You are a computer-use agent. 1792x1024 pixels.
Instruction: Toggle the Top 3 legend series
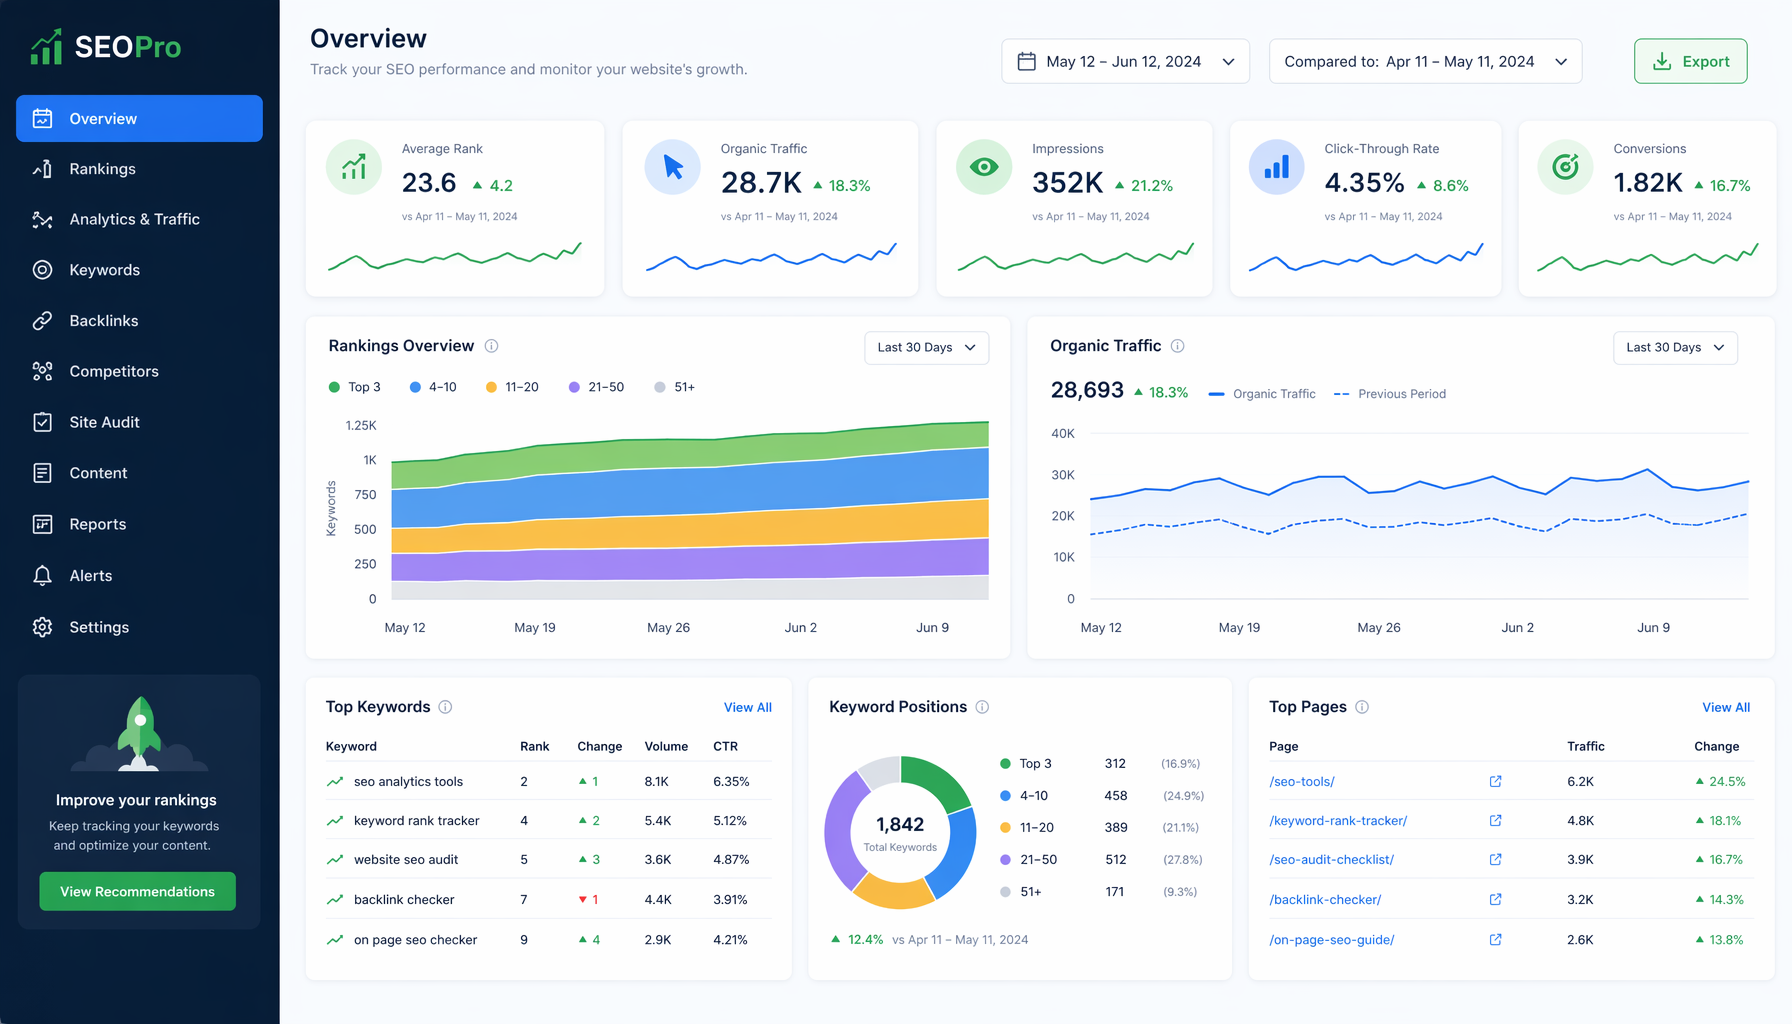pyautogui.click(x=354, y=387)
